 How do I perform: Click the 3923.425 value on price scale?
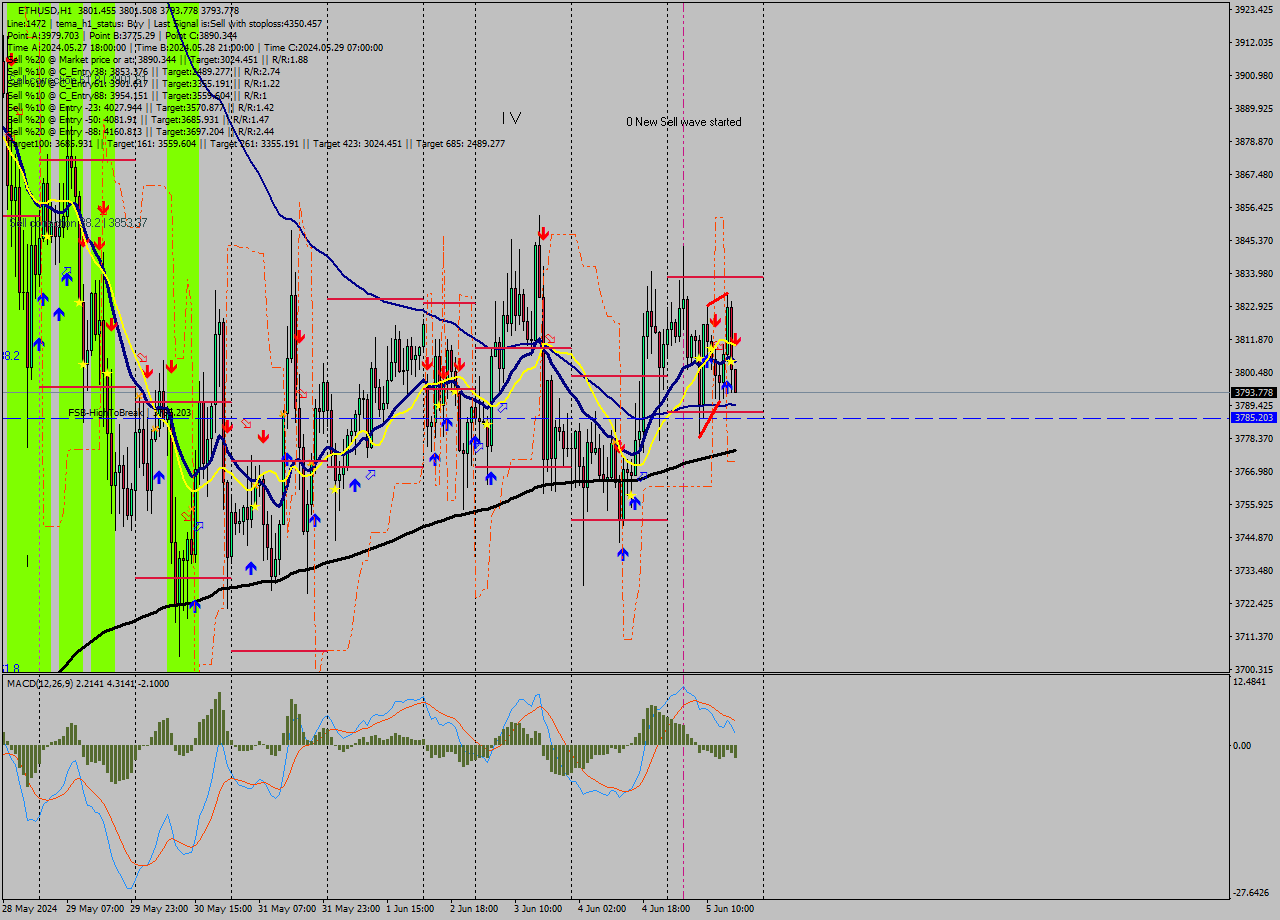pyautogui.click(x=1253, y=10)
